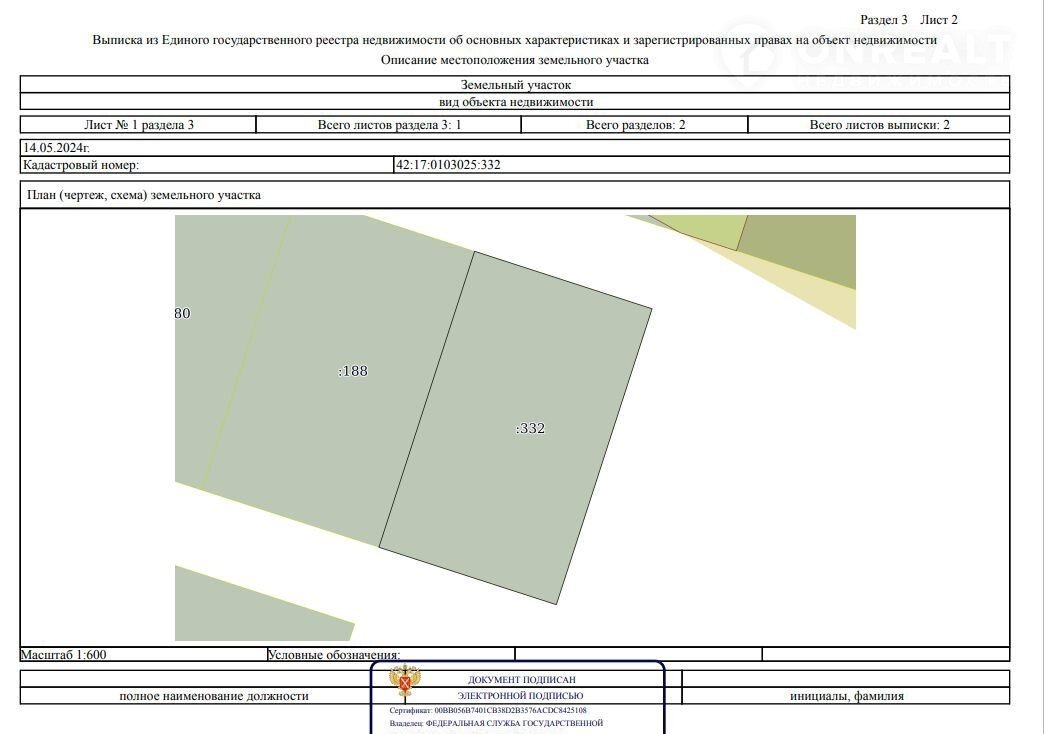Screen dimensions: 1044x734
Task: Click the certificate number in the signature stamp
Action: pyautogui.click(x=510, y=710)
